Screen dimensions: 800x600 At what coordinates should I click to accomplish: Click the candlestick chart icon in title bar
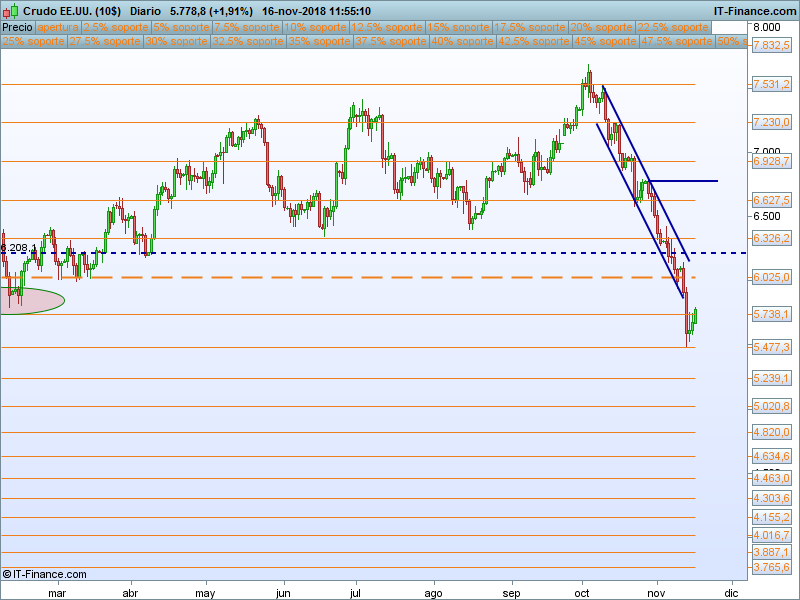point(10,11)
